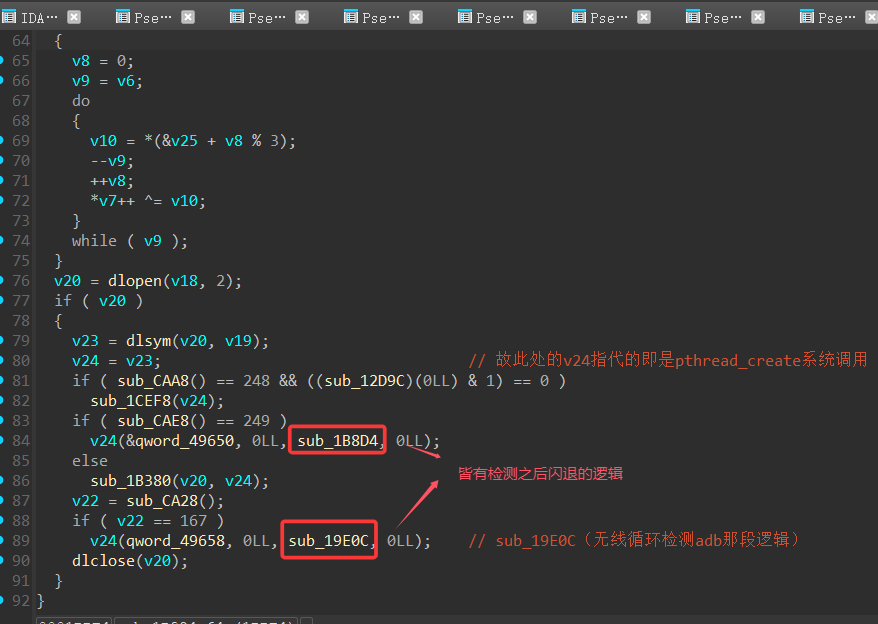The image size is (878, 624).
Task: Click v23 on the line 80 assignment
Action: (x=139, y=361)
